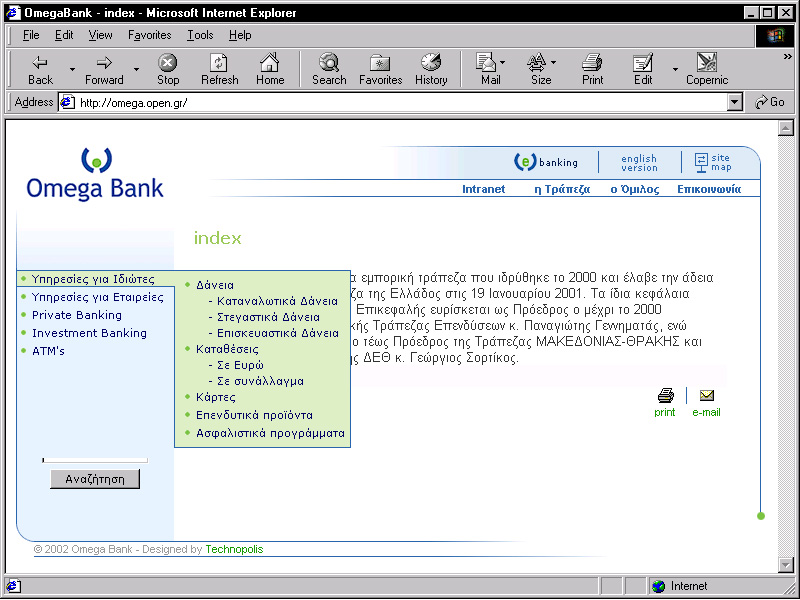Expand the Back history dropdown arrow
The image size is (800, 600).
(72, 69)
